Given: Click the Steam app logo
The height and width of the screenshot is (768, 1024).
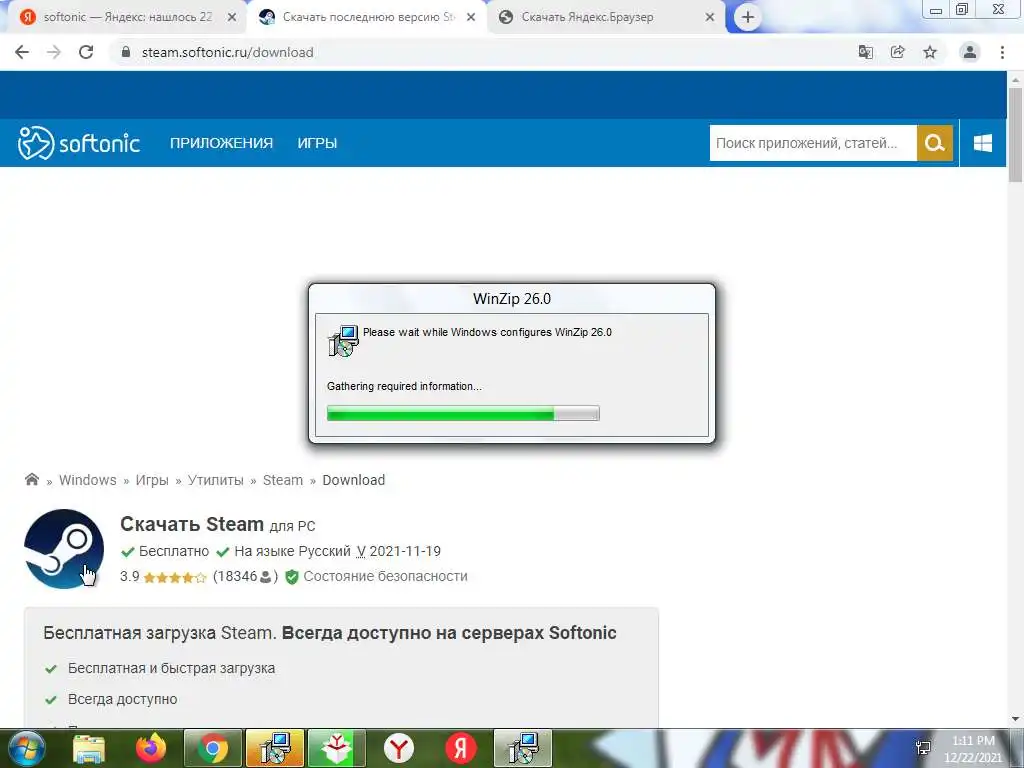Looking at the screenshot, I should point(64,549).
